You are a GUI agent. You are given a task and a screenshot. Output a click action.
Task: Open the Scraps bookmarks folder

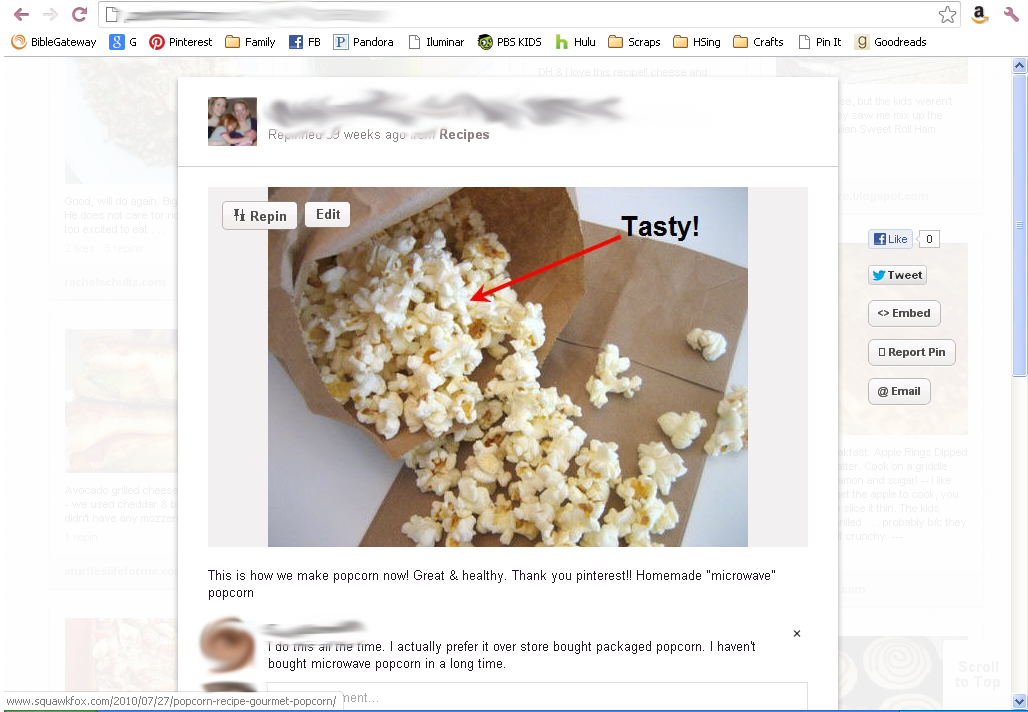point(634,42)
